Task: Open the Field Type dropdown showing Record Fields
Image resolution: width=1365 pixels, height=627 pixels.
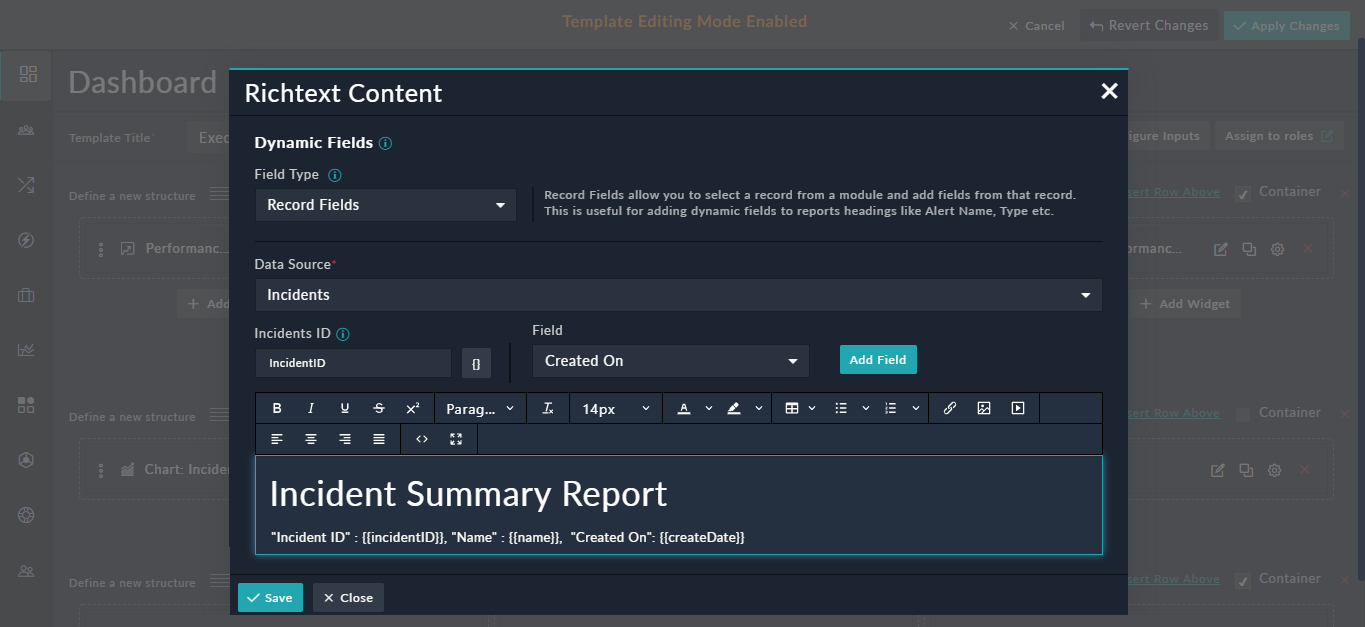Action: [385, 204]
